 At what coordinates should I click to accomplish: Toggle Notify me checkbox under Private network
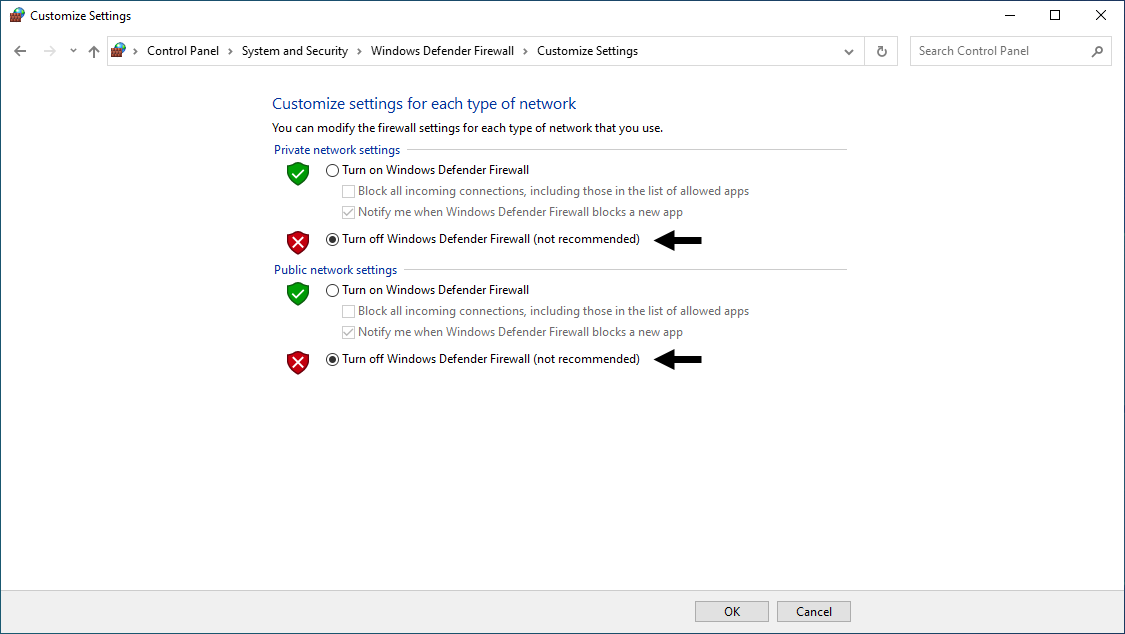point(348,212)
